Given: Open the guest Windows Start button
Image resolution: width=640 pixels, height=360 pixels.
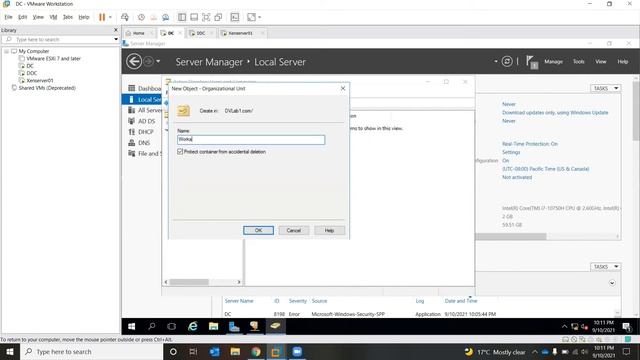Looking at the screenshot, I should click(x=131, y=326).
